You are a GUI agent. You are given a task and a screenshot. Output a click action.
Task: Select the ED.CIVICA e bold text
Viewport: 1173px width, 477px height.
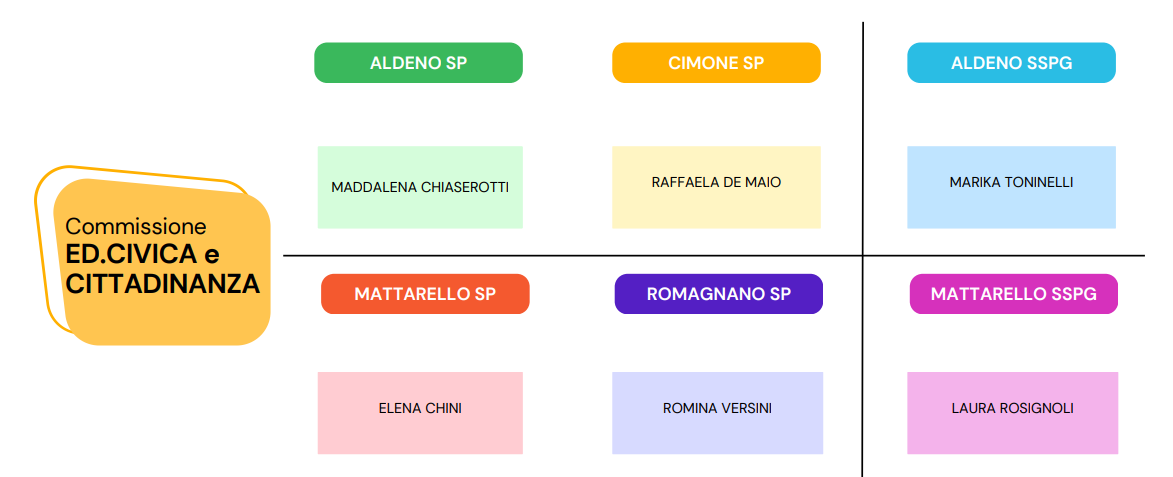(x=143, y=254)
